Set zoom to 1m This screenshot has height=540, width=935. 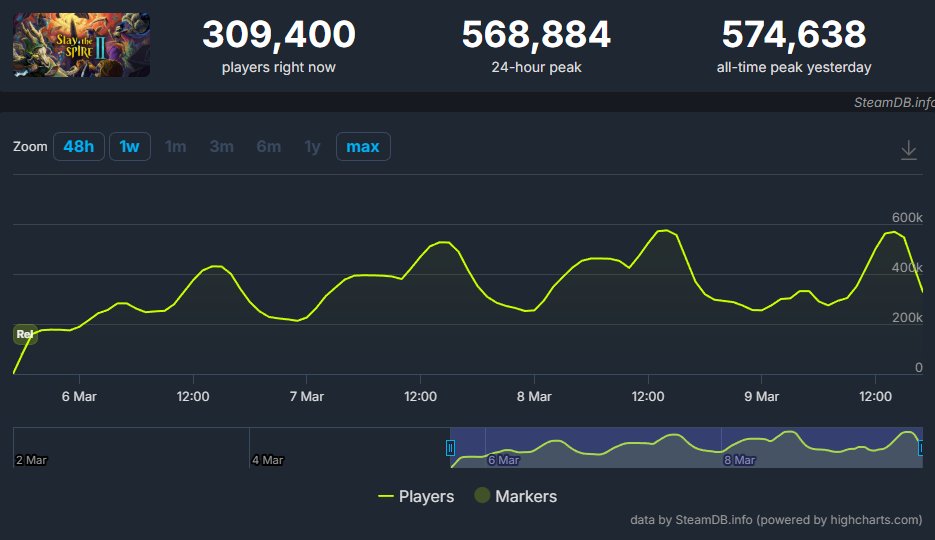click(175, 147)
